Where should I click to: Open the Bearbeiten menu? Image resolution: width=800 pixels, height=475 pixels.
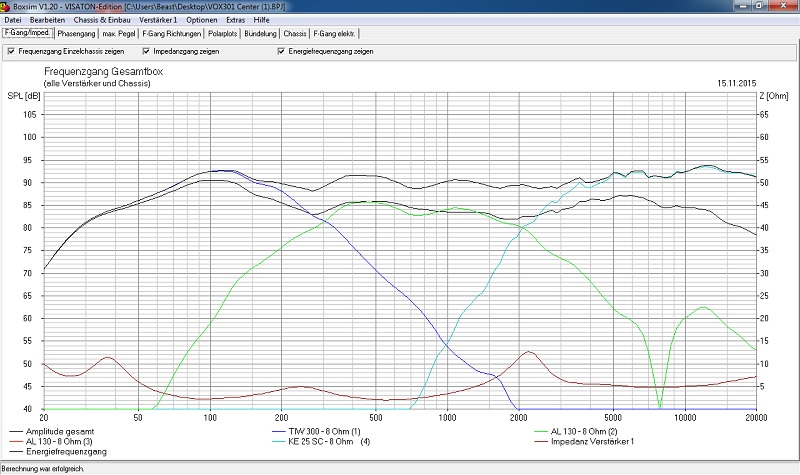tap(48, 20)
